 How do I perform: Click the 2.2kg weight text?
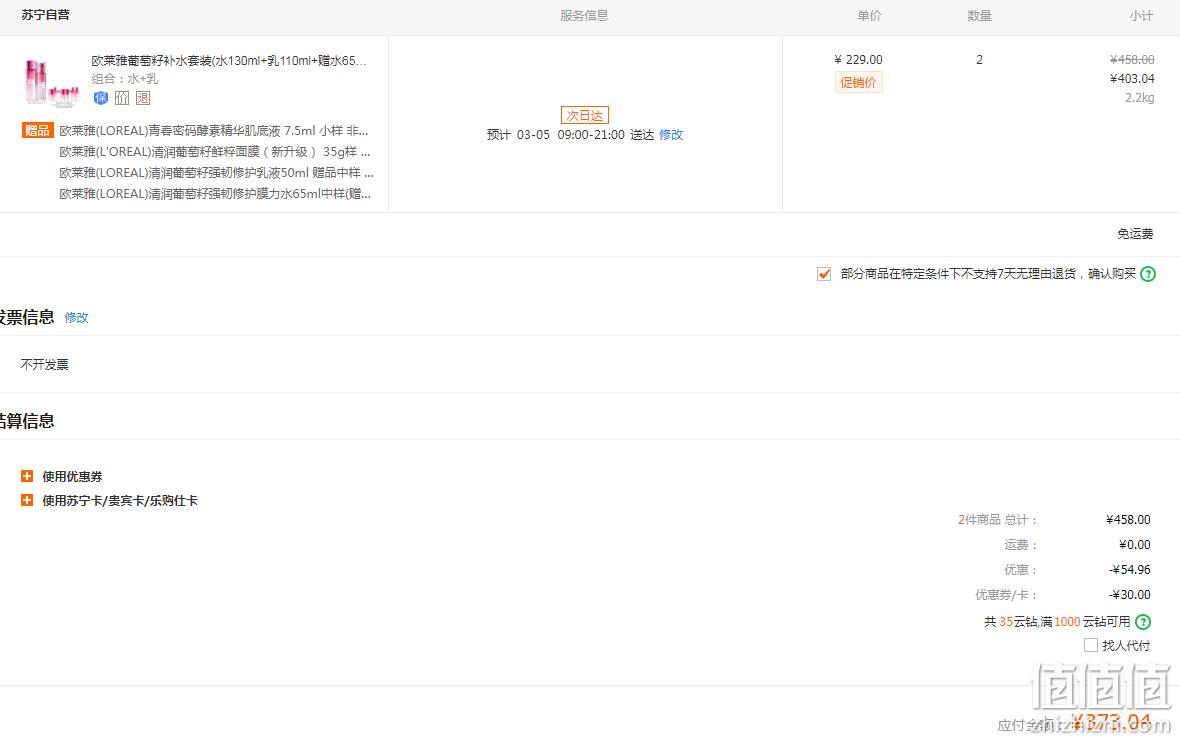1139,98
